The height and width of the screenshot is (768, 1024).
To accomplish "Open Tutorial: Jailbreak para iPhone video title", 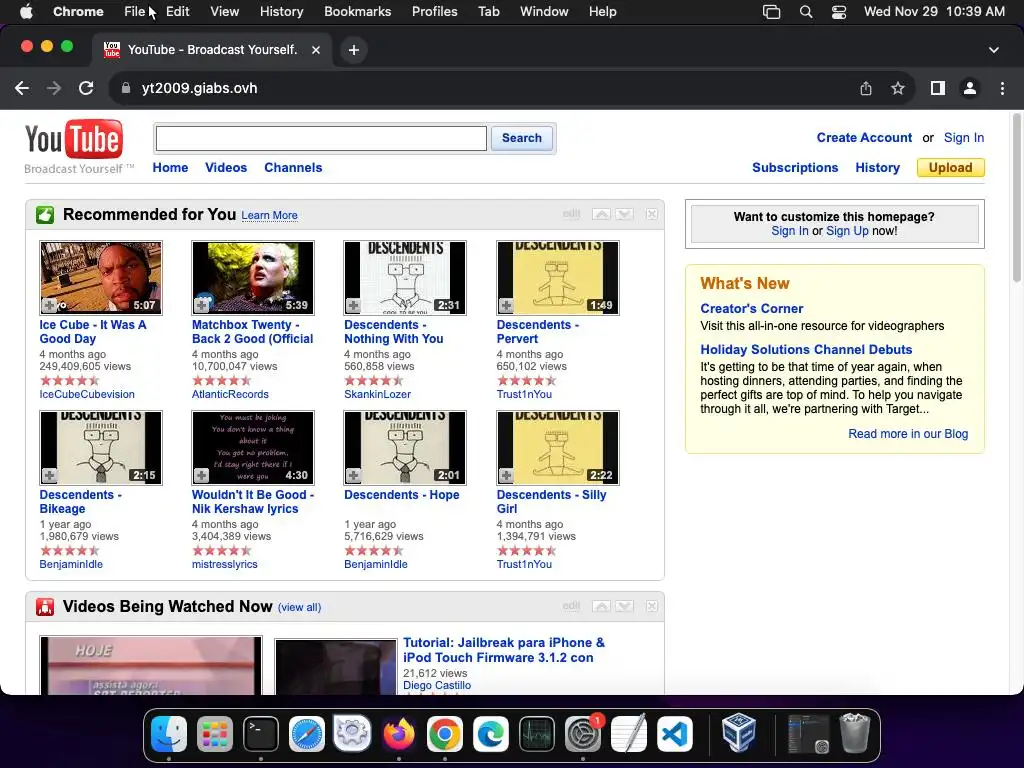I will pyautogui.click(x=504, y=650).
